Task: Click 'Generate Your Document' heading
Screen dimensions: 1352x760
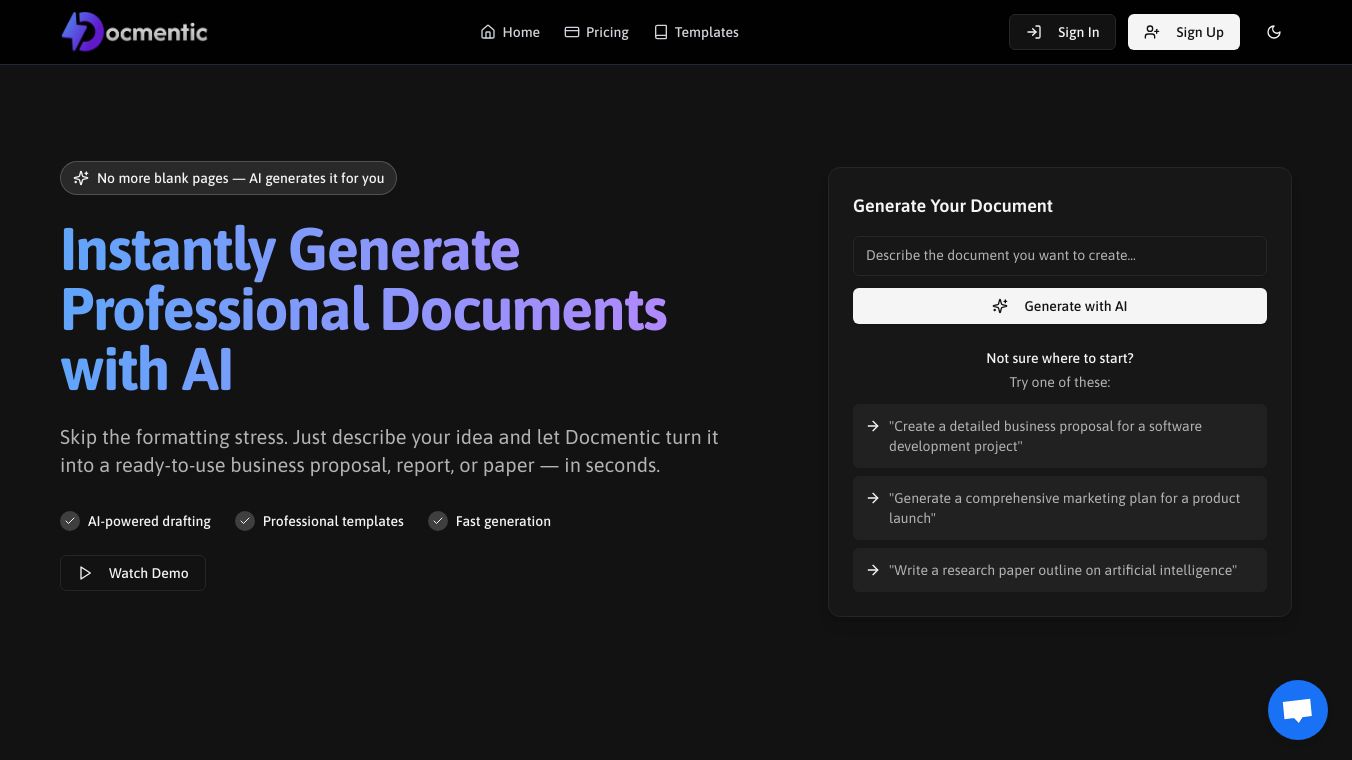Action: pos(953,206)
